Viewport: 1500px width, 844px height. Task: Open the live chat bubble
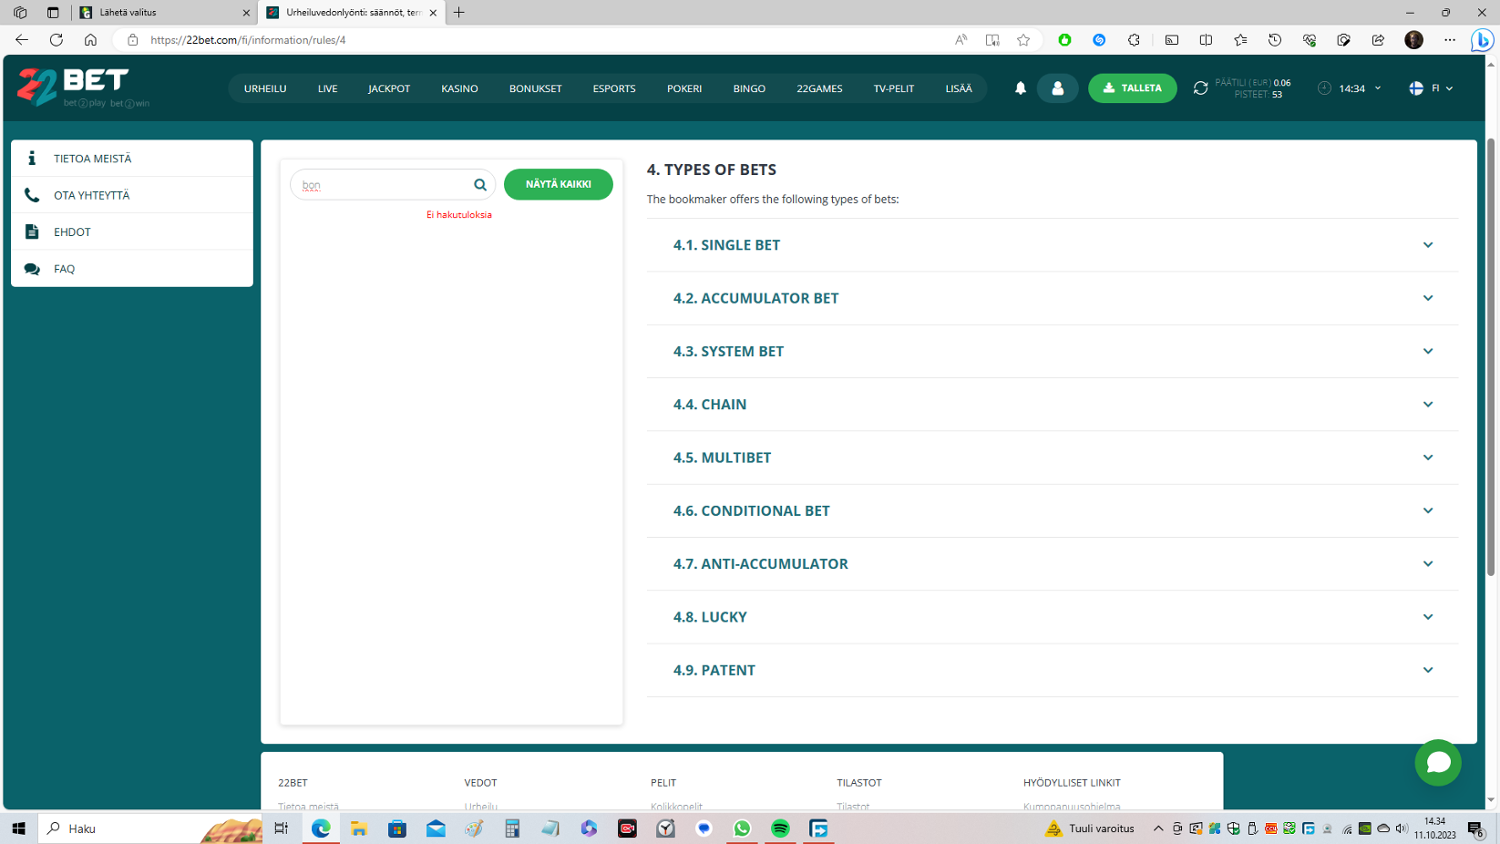tap(1438, 763)
